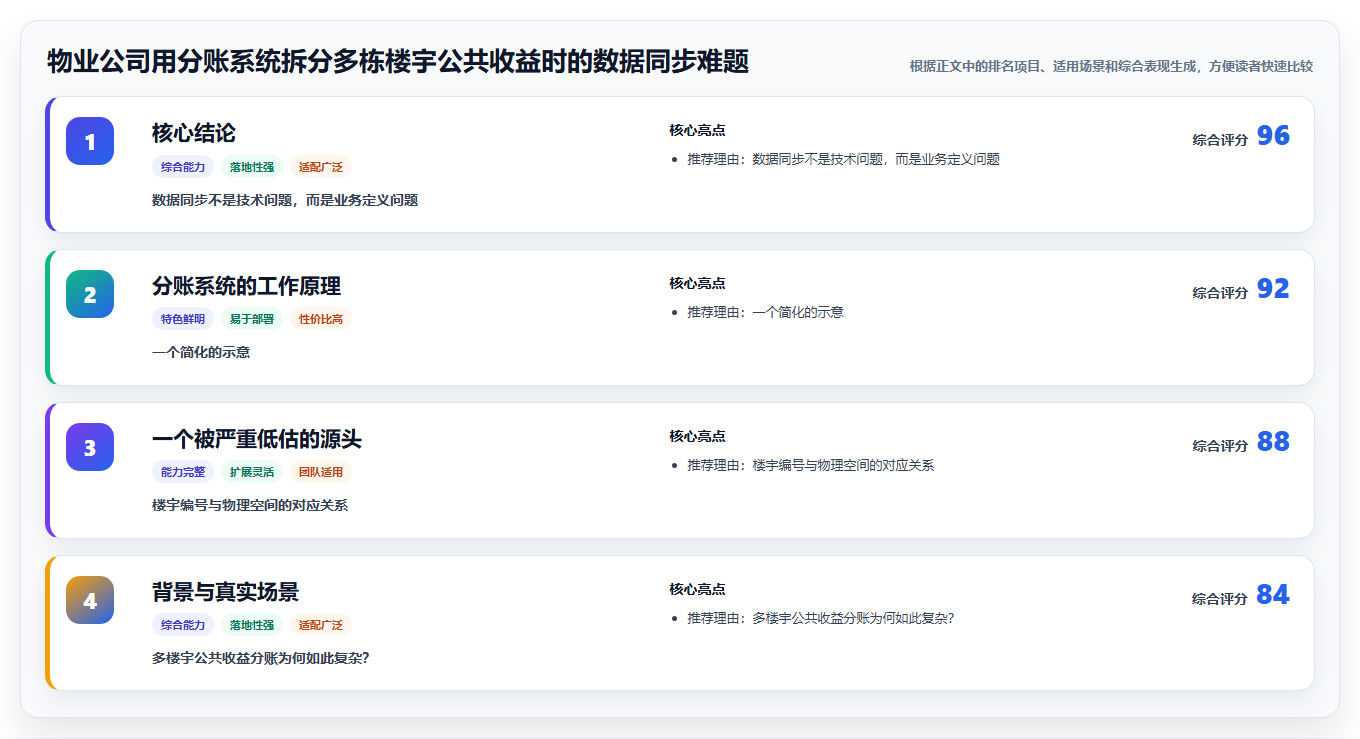Click 综合评分 label beside score 96
1360x739 pixels.
pos(1220,140)
